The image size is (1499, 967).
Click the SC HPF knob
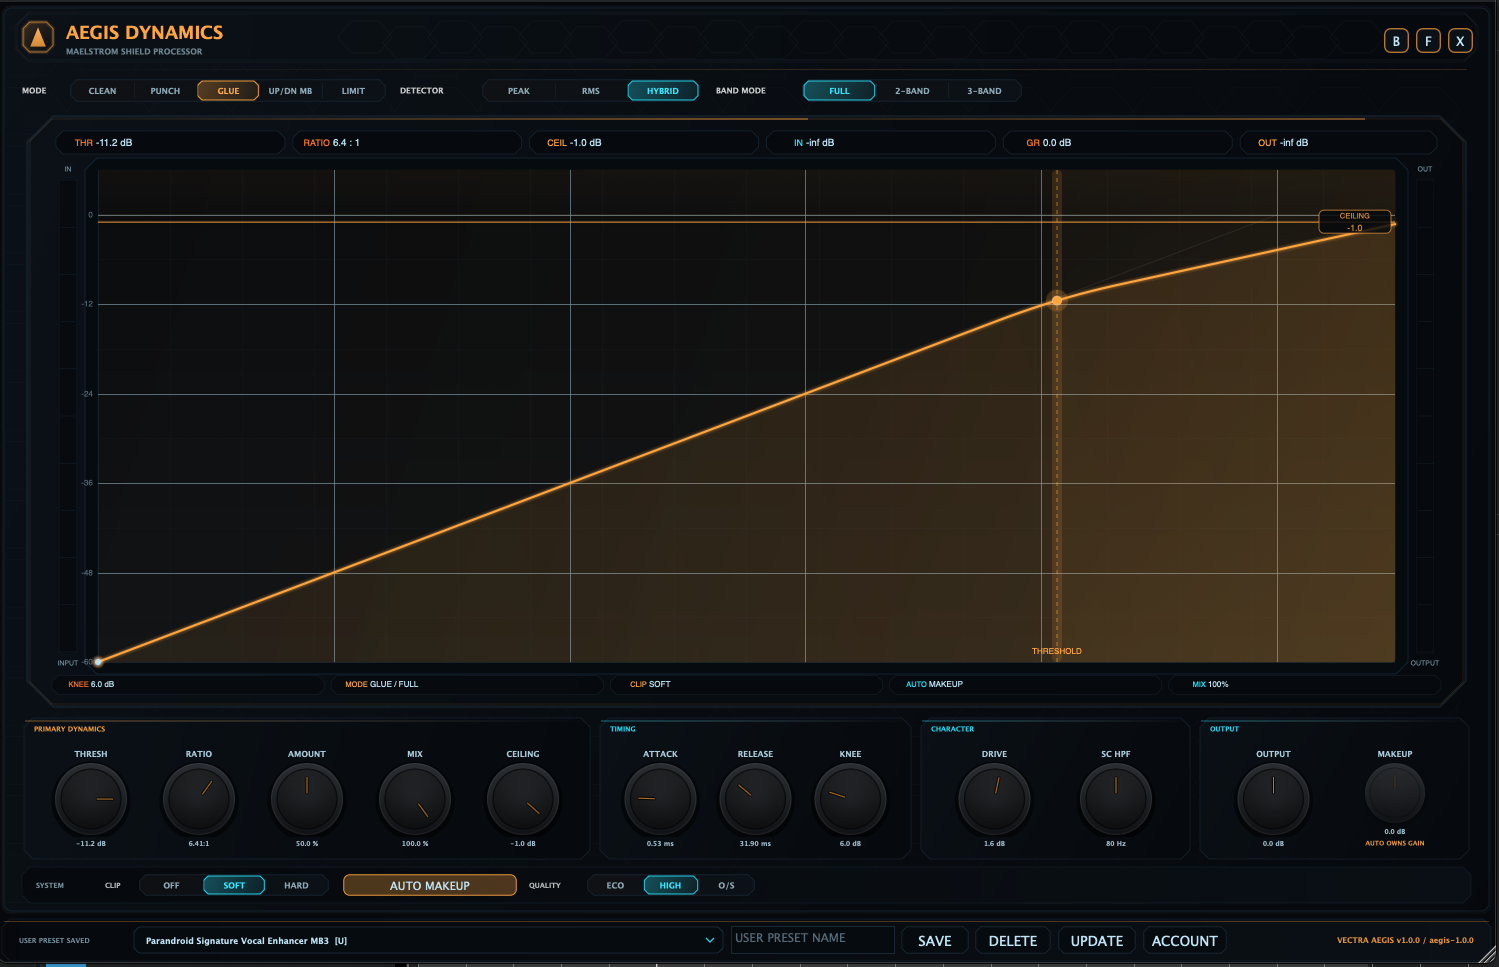(x=1116, y=799)
